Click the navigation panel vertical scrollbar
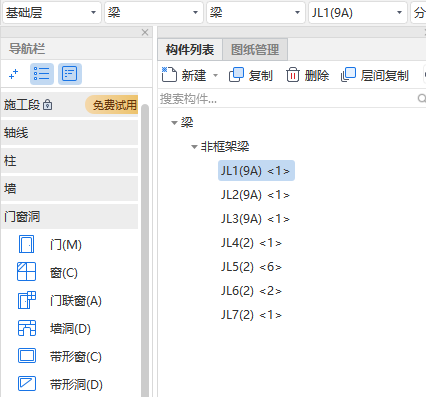This screenshot has height=397, width=426. pyautogui.click(x=145, y=250)
